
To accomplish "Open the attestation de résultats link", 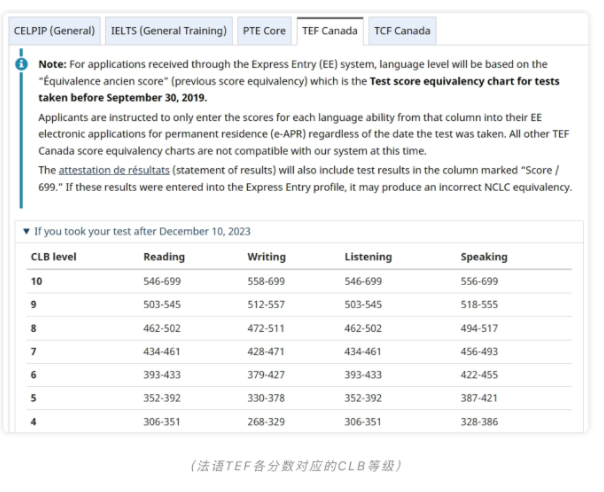I will [x=114, y=171].
